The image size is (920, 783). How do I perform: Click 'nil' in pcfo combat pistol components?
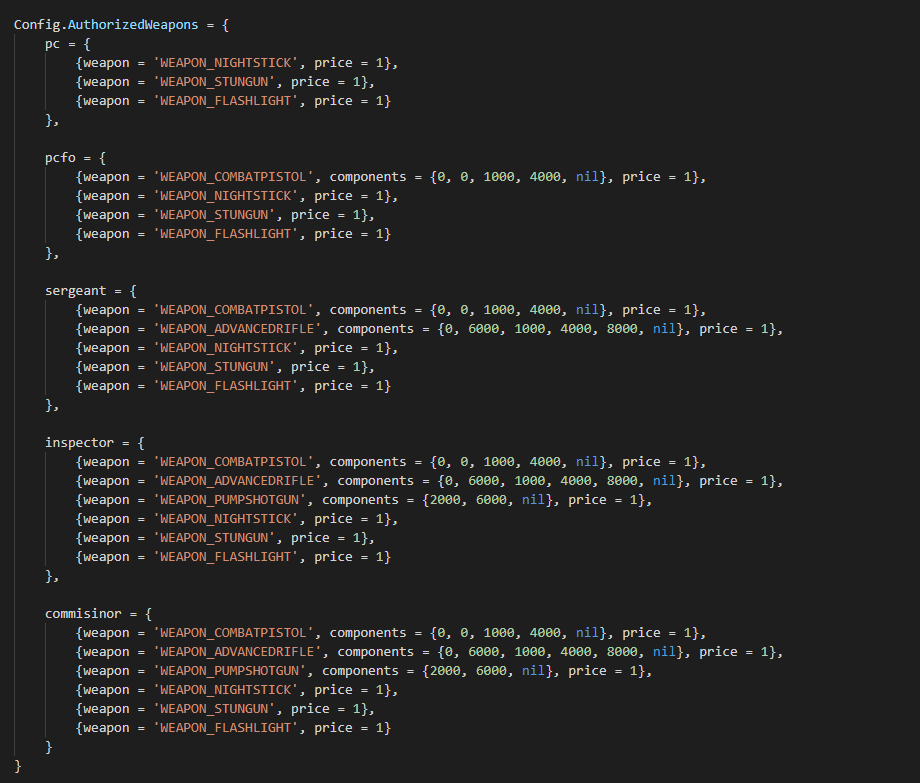click(x=587, y=177)
